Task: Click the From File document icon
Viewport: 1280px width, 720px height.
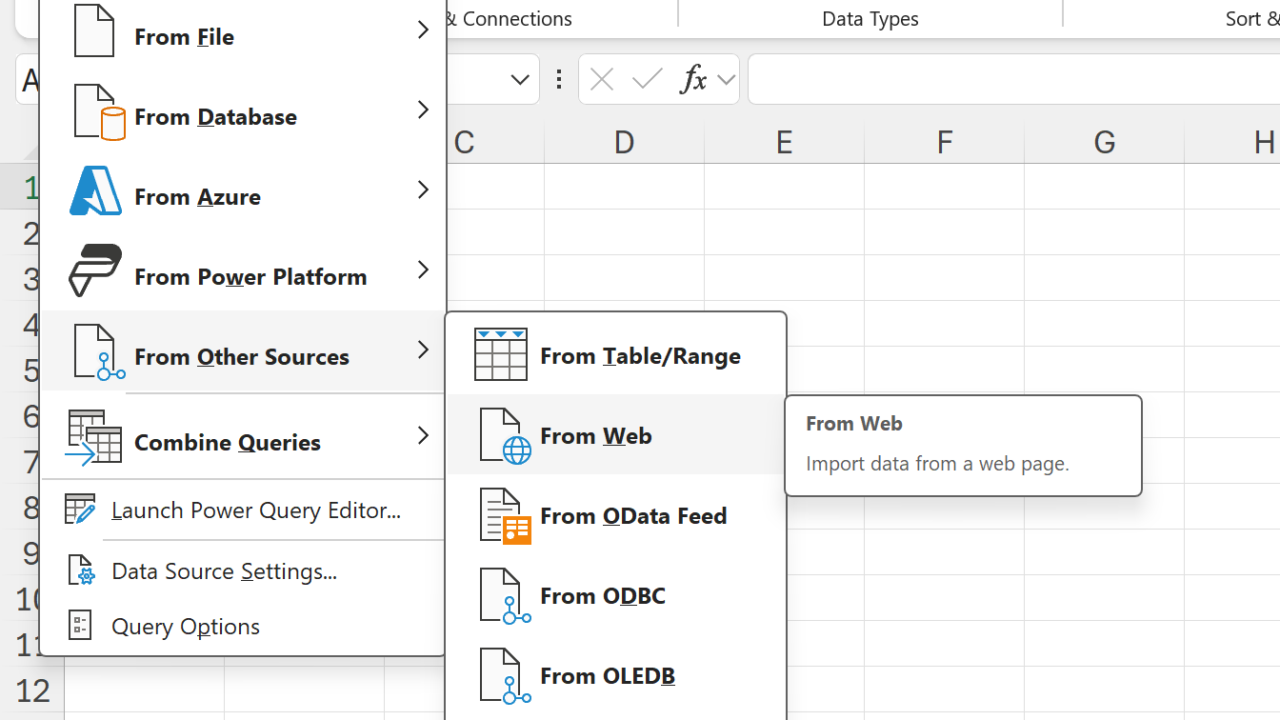Action: point(95,32)
